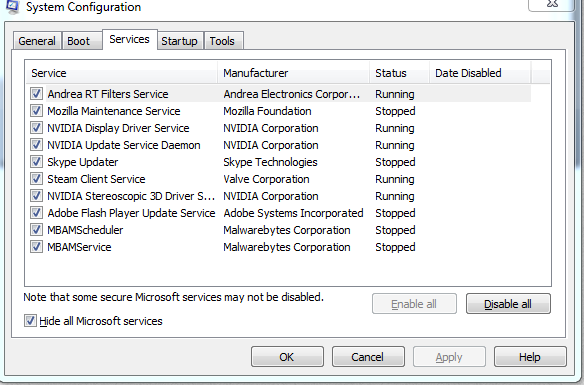The image size is (584, 385).
Task: Confirm with the OK button
Action: click(287, 357)
